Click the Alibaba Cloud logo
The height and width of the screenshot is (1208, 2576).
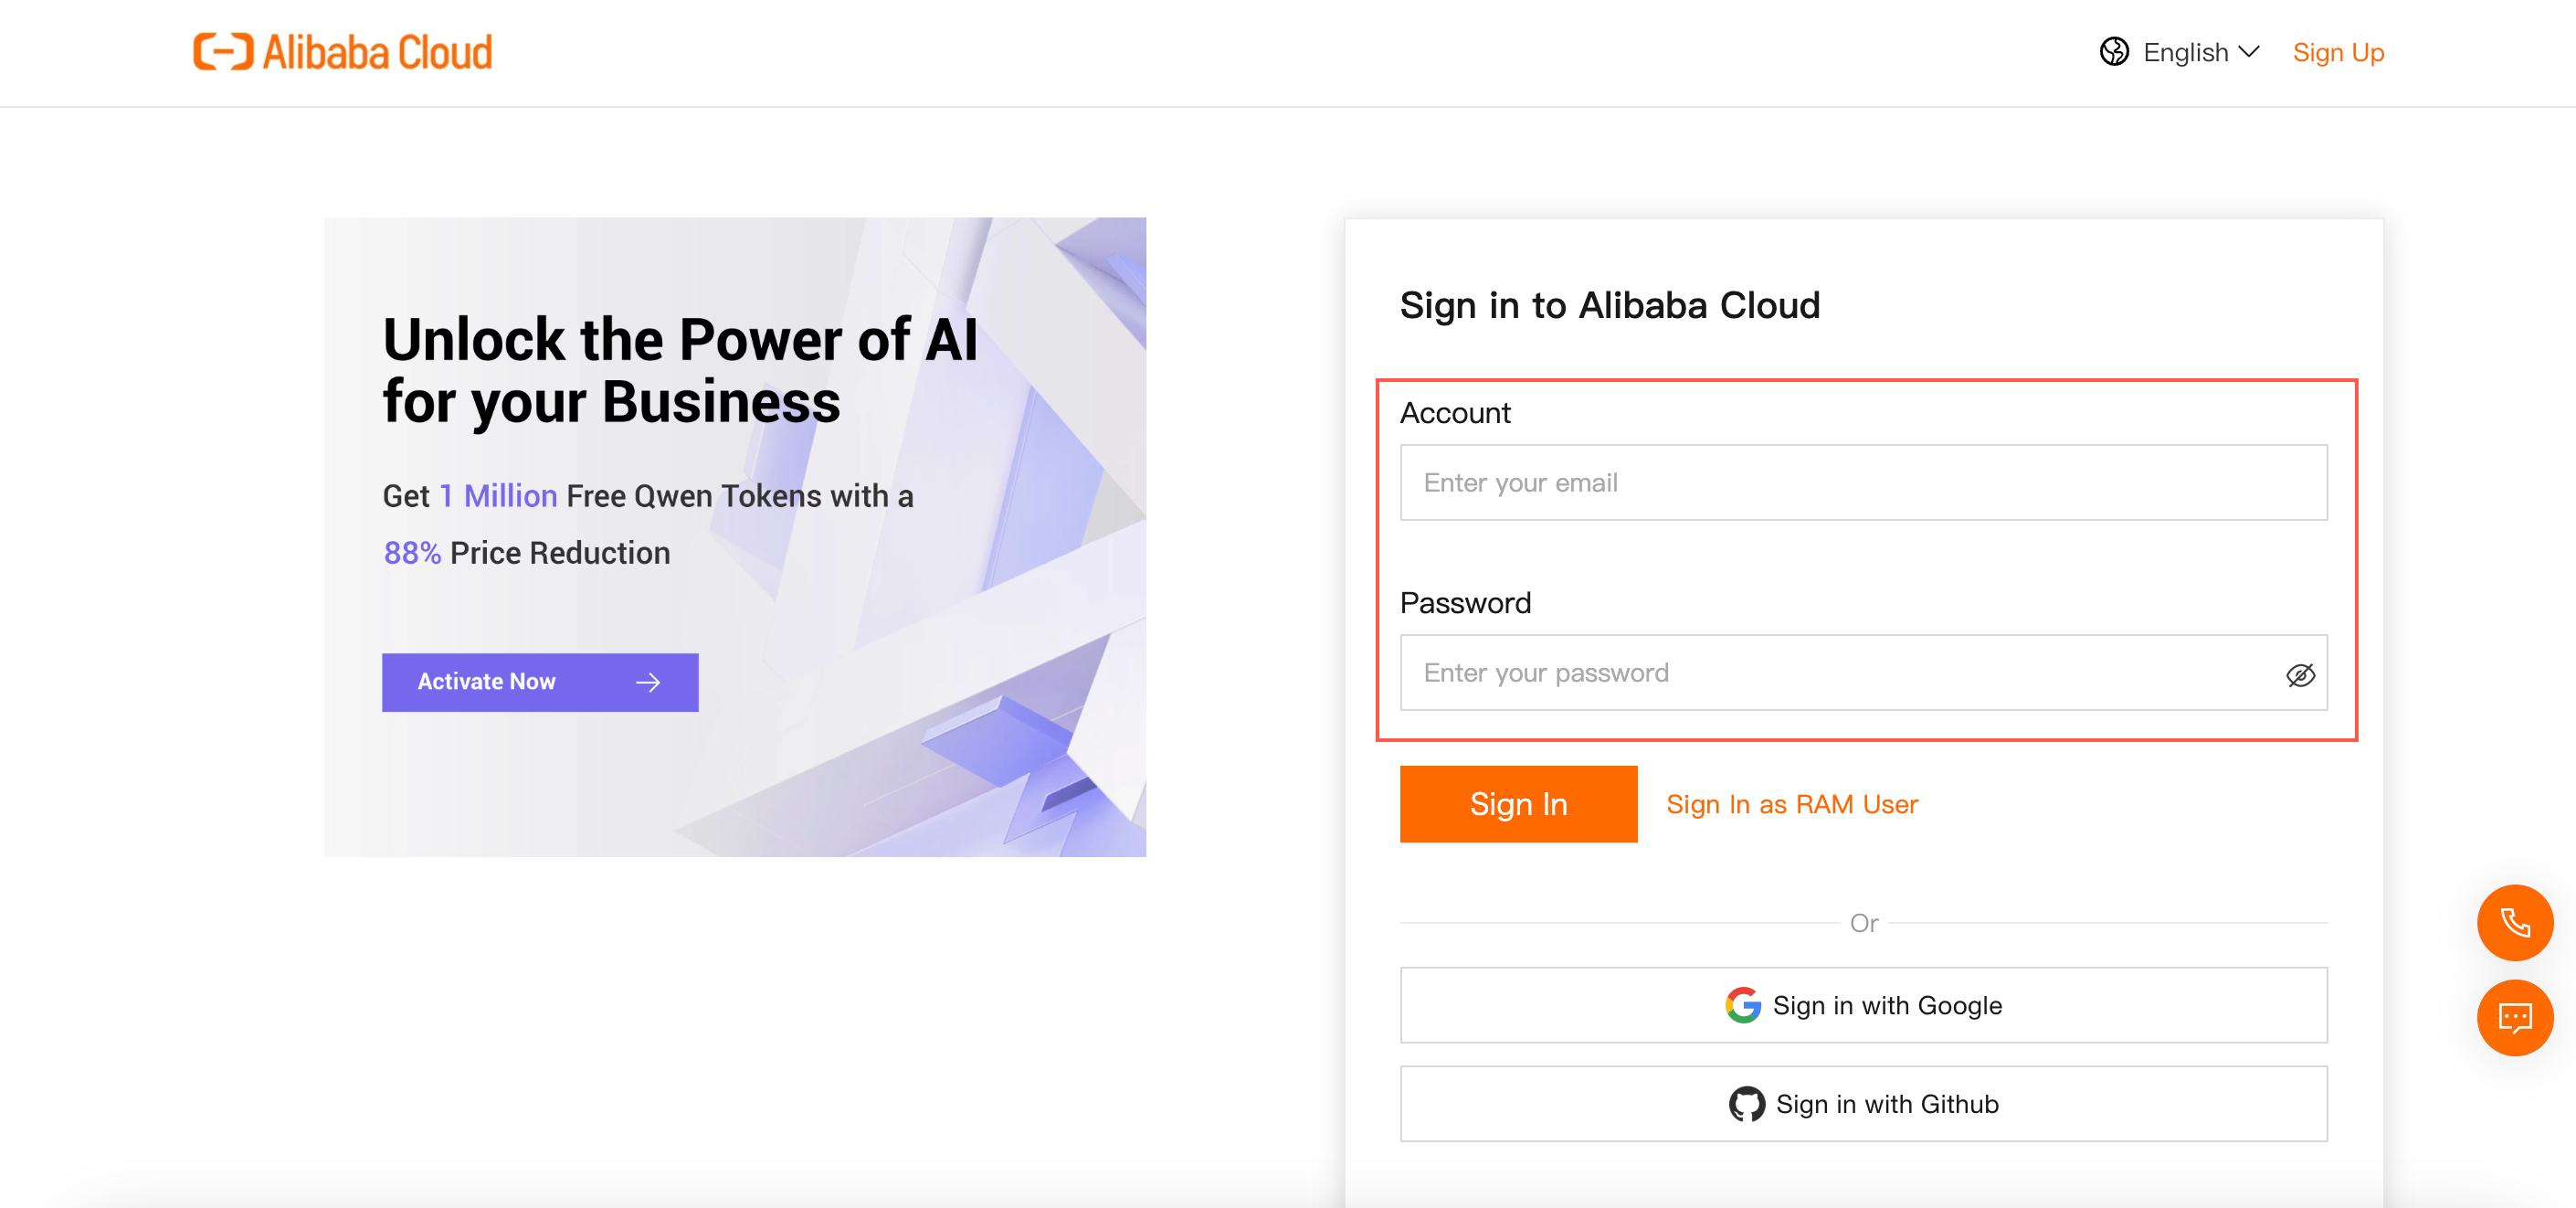342,52
